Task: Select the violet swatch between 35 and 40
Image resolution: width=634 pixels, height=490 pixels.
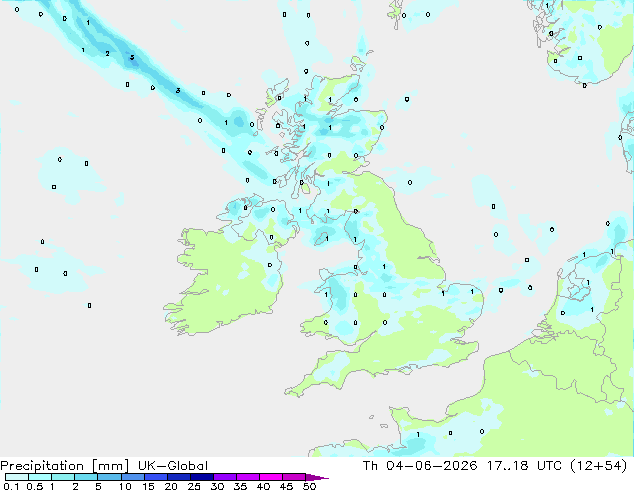Action: click(x=247, y=477)
